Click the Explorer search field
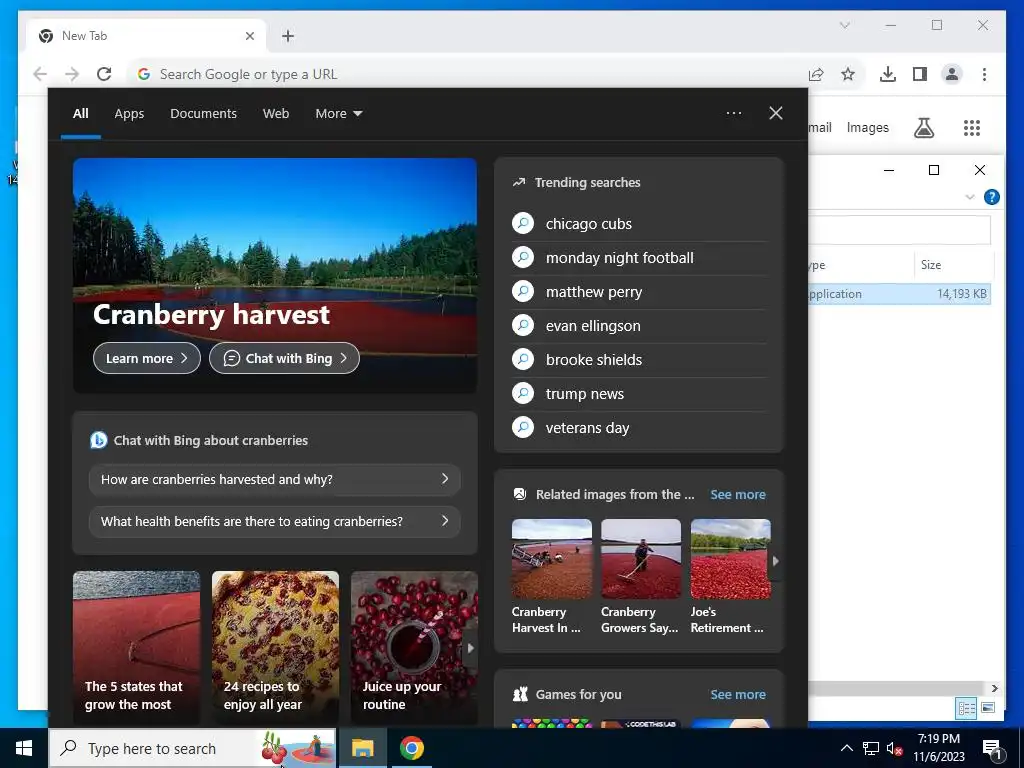This screenshot has height=768, width=1024. coord(899,230)
